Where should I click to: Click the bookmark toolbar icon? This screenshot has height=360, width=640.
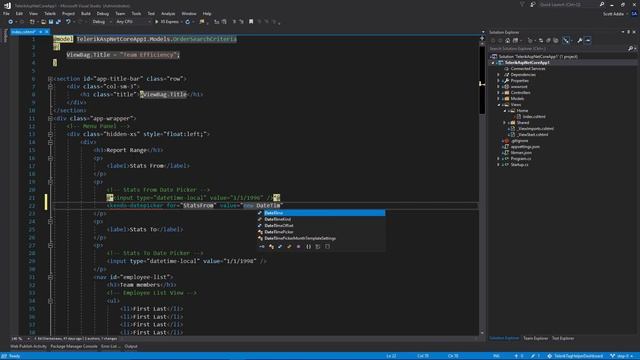point(251,22)
